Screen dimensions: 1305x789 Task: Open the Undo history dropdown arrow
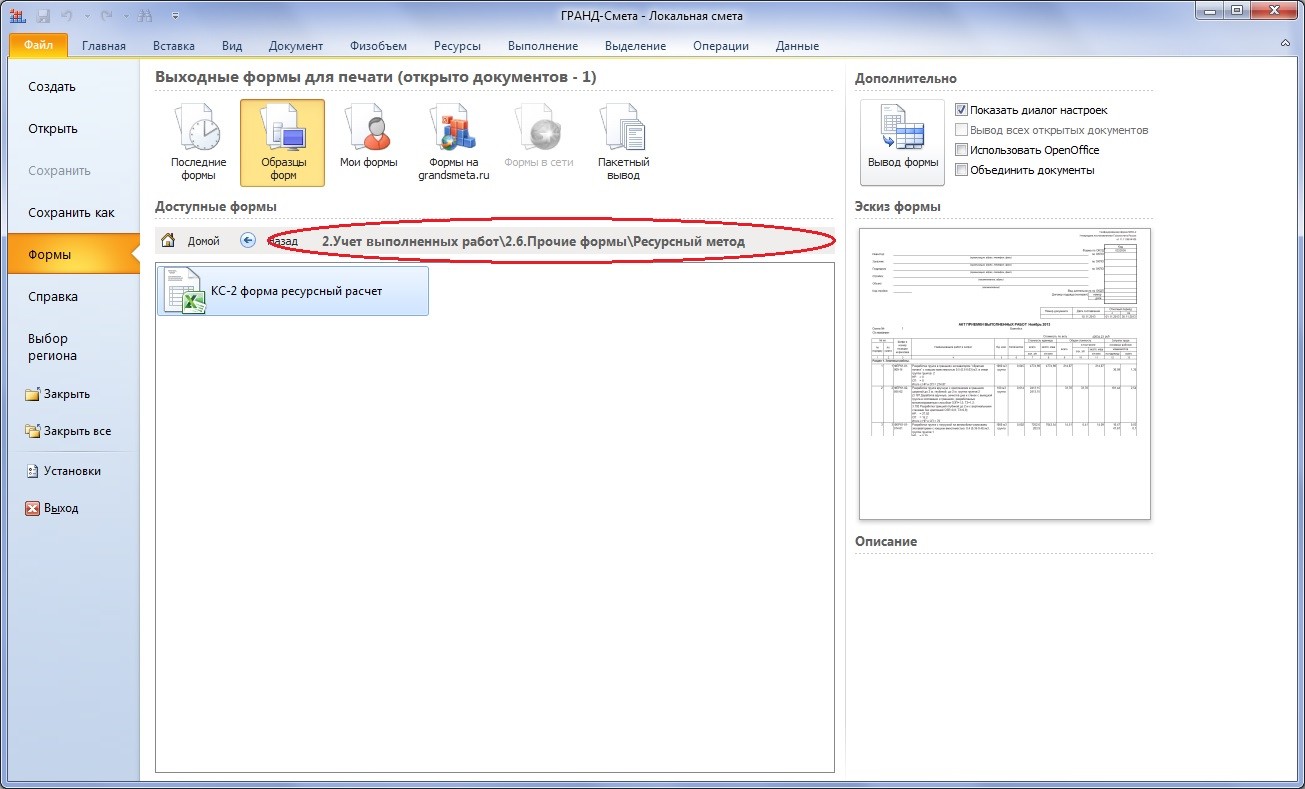point(87,16)
